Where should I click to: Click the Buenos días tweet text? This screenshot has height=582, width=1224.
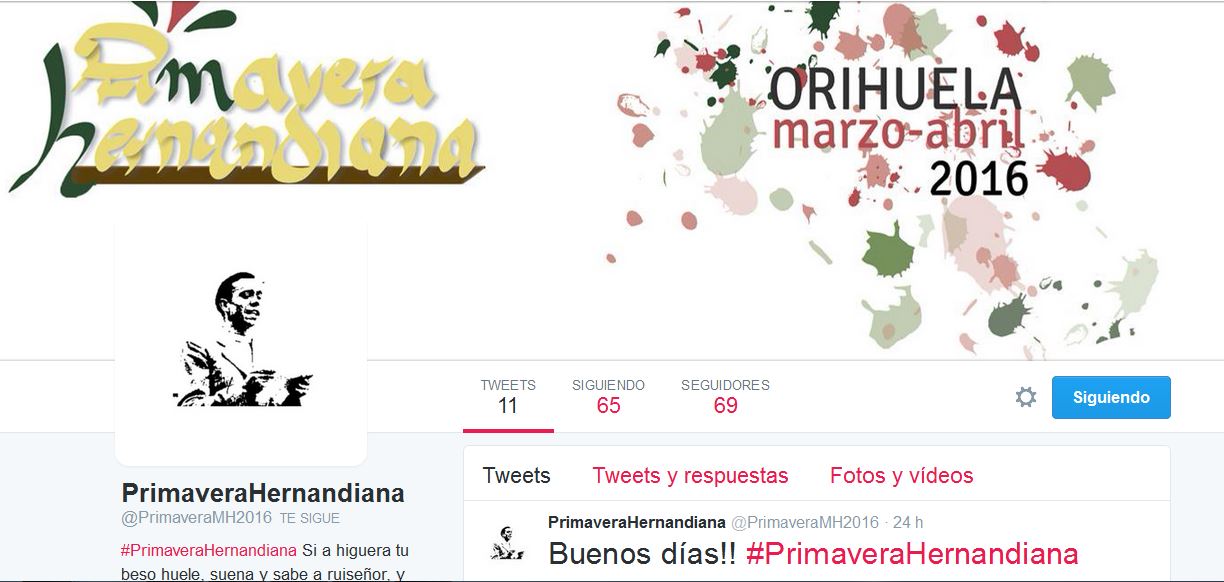(x=642, y=553)
